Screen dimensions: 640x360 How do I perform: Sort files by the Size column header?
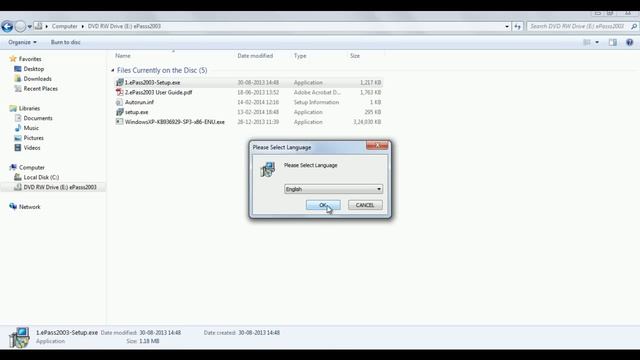pyautogui.click(x=355, y=56)
